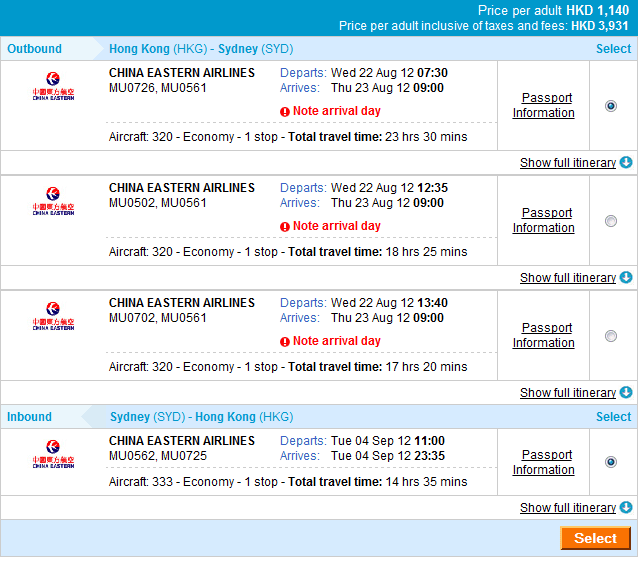Image resolution: width=640 pixels, height=564 pixels.
Task: Click red arrival day alert icon on 12:35 flight
Action: click(x=285, y=227)
